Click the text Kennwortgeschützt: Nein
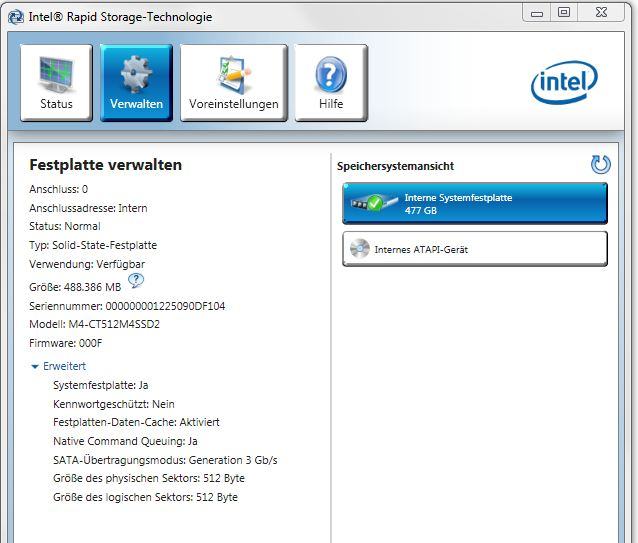 coord(114,404)
